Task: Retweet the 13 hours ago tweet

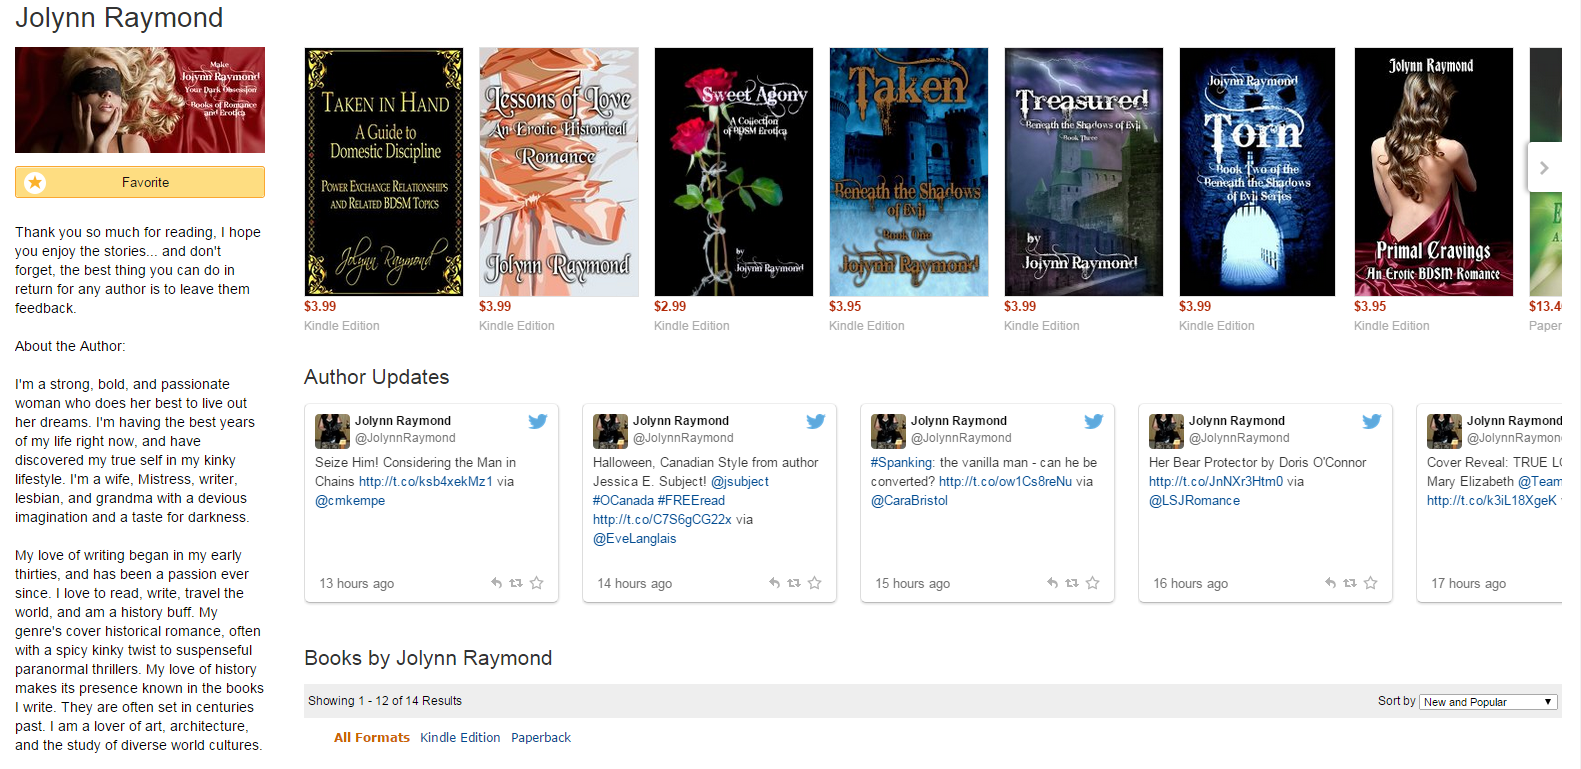Action: tap(516, 583)
